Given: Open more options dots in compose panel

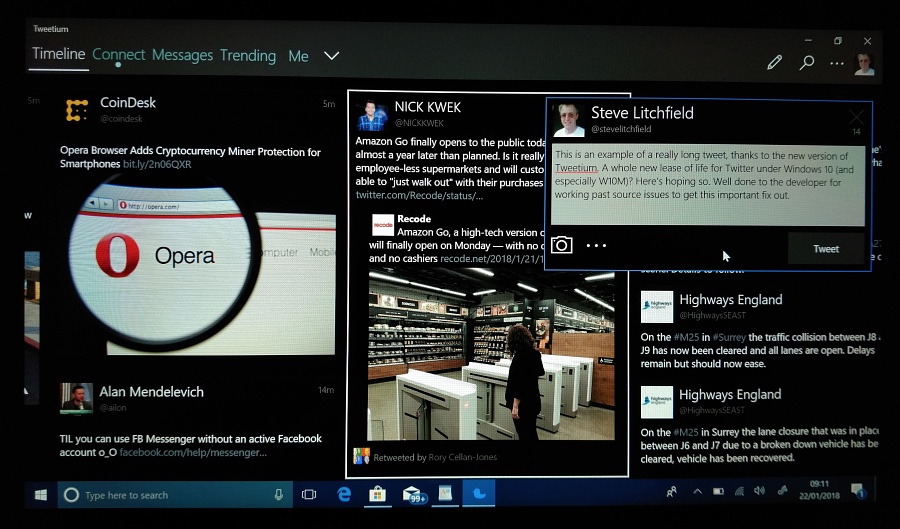Looking at the screenshot, I should point(596,246).
